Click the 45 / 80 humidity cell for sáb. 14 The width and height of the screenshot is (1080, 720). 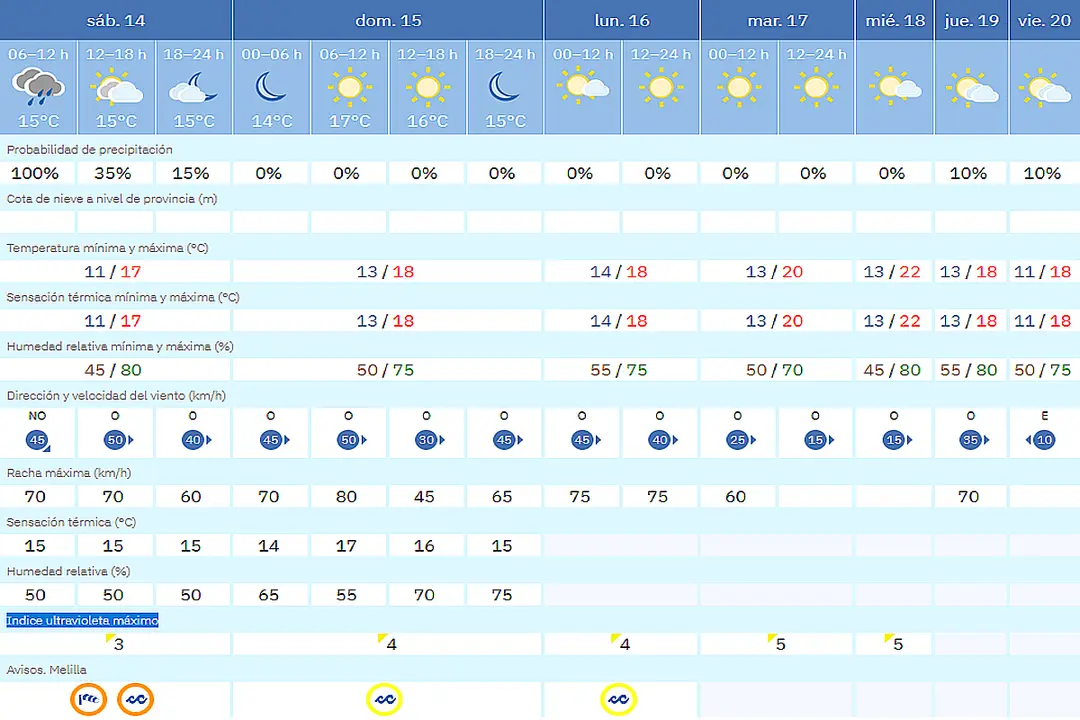113,370
